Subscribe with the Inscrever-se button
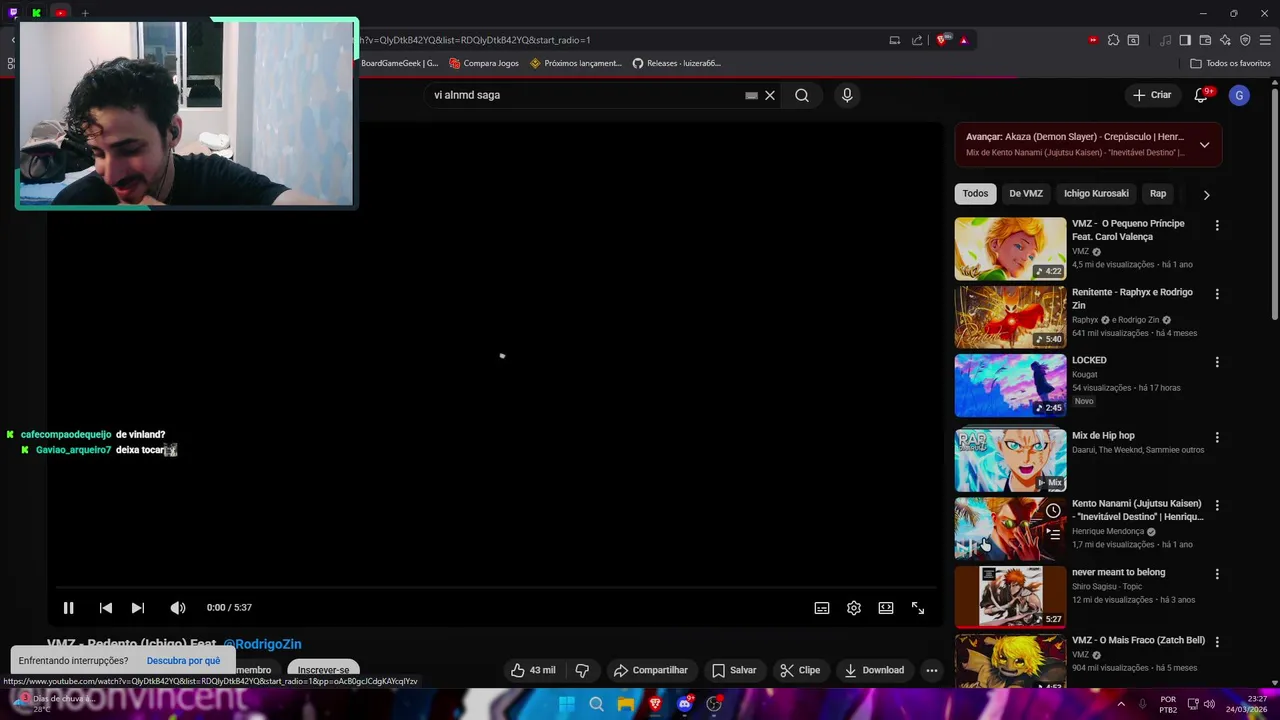 pyautogui.click(x=323, y=670)
